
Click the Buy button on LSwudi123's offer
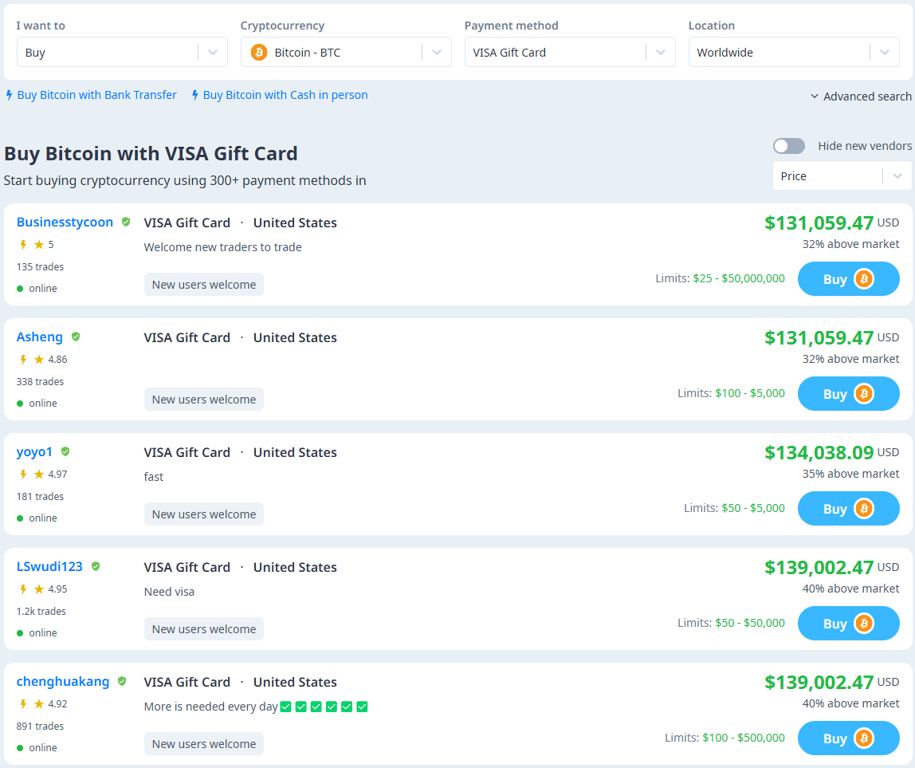pyautogui.click(x=848, y=623)
